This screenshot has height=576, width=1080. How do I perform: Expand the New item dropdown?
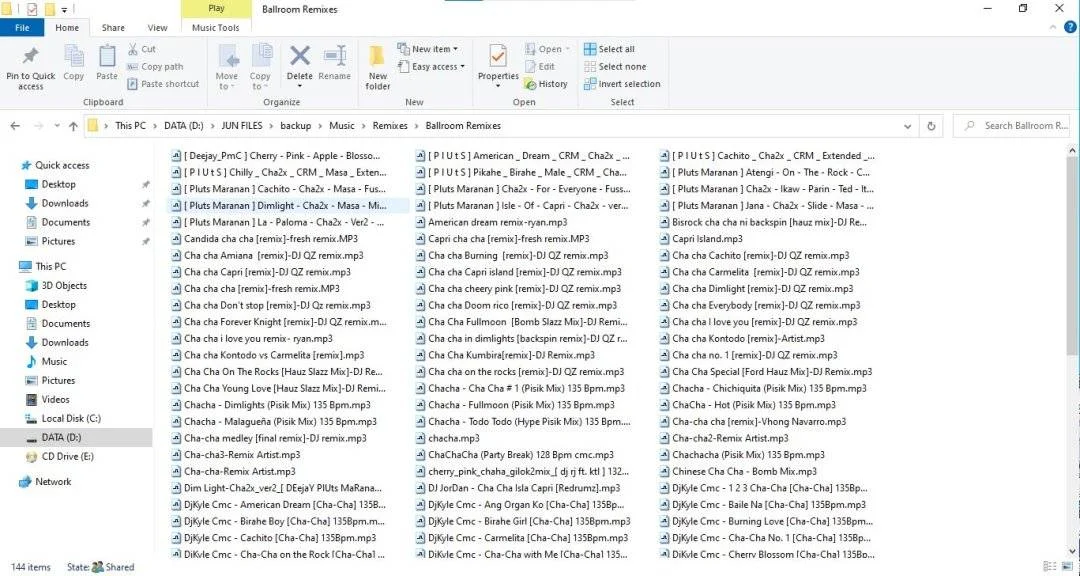point(455,50)
